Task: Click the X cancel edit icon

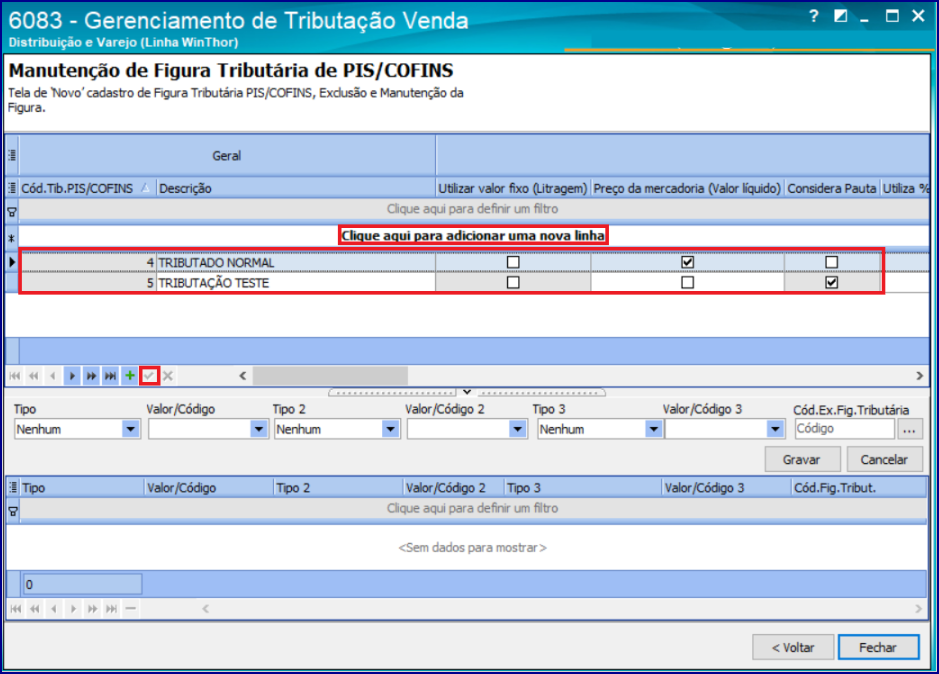Action: tap(168, 376)
